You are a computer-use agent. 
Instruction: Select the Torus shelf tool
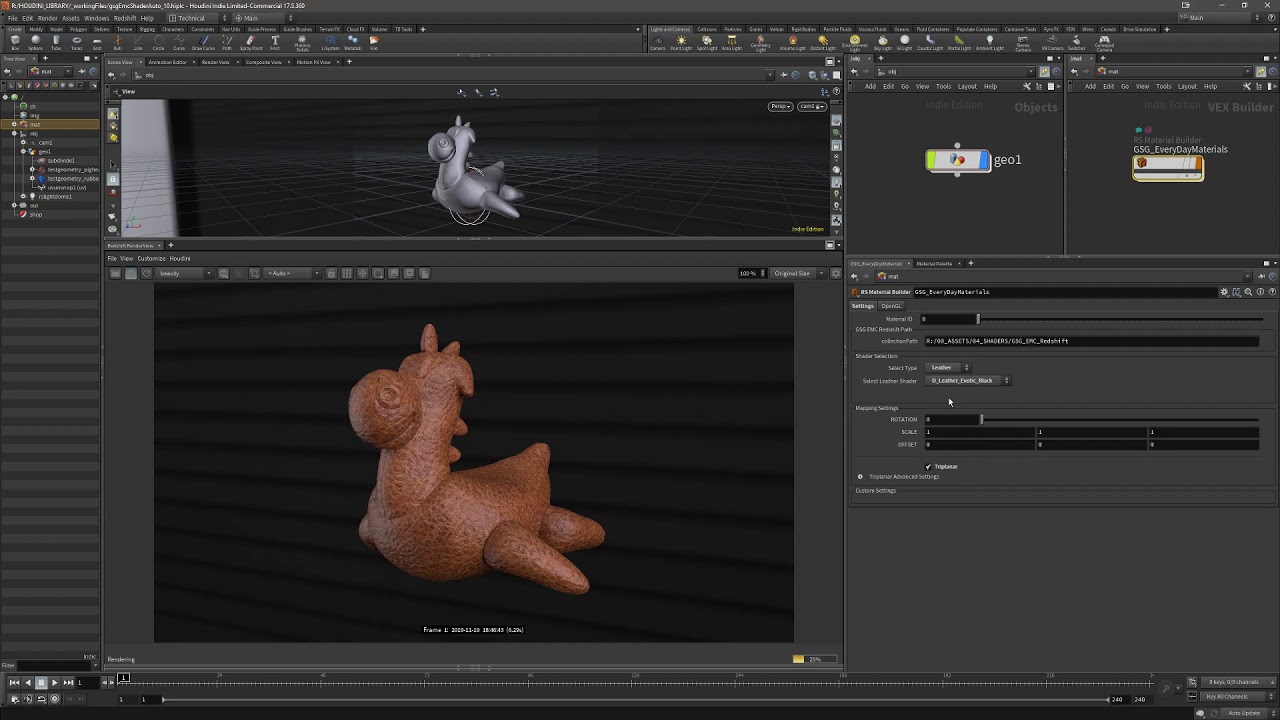coord(76,43)
